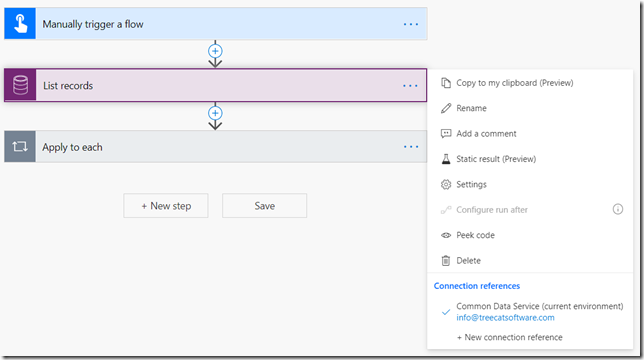This screenshot has width=644, height=360.
Task: Click the Add a comment speech bubble icon
Action: [x=446, y=133]
